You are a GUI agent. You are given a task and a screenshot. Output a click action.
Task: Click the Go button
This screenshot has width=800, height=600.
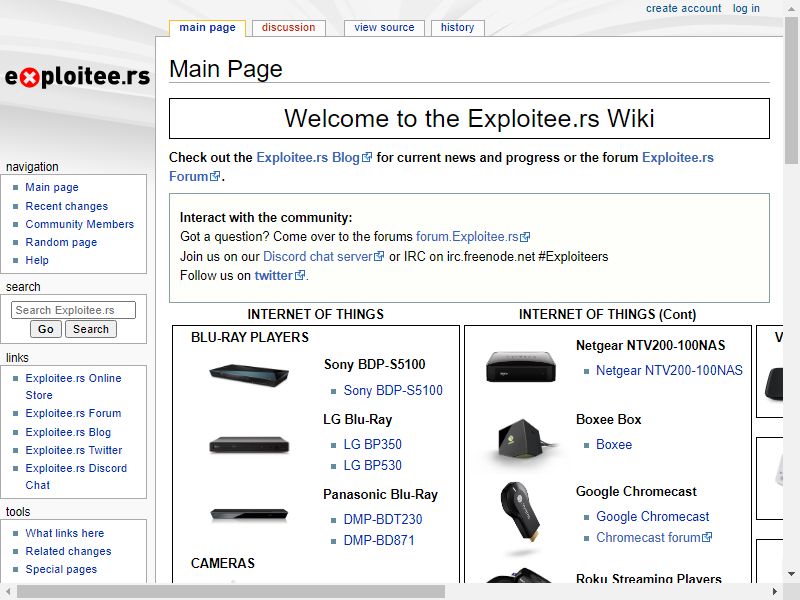pyautogui.click(x=46, y=329)
